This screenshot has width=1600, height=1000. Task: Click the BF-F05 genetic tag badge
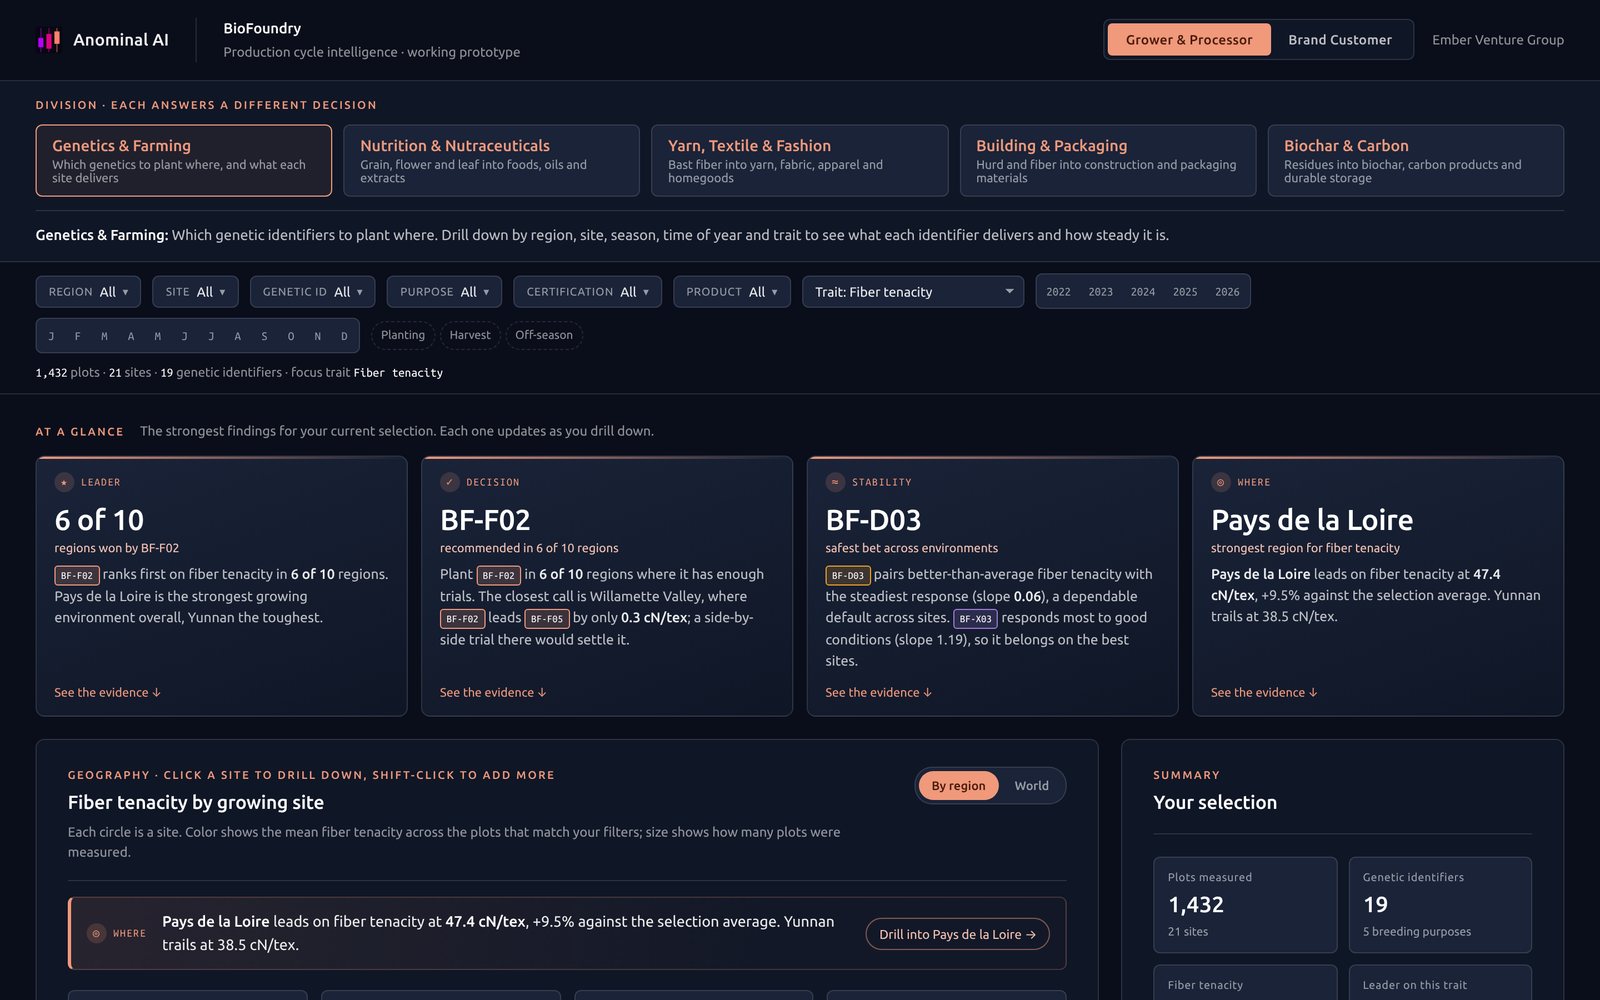click(547, 619)
